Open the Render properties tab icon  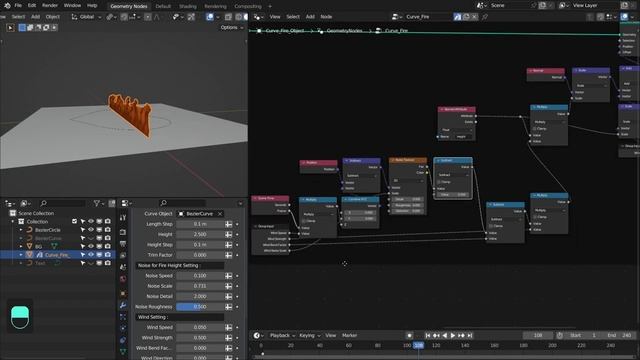click(x=123, y=232)
